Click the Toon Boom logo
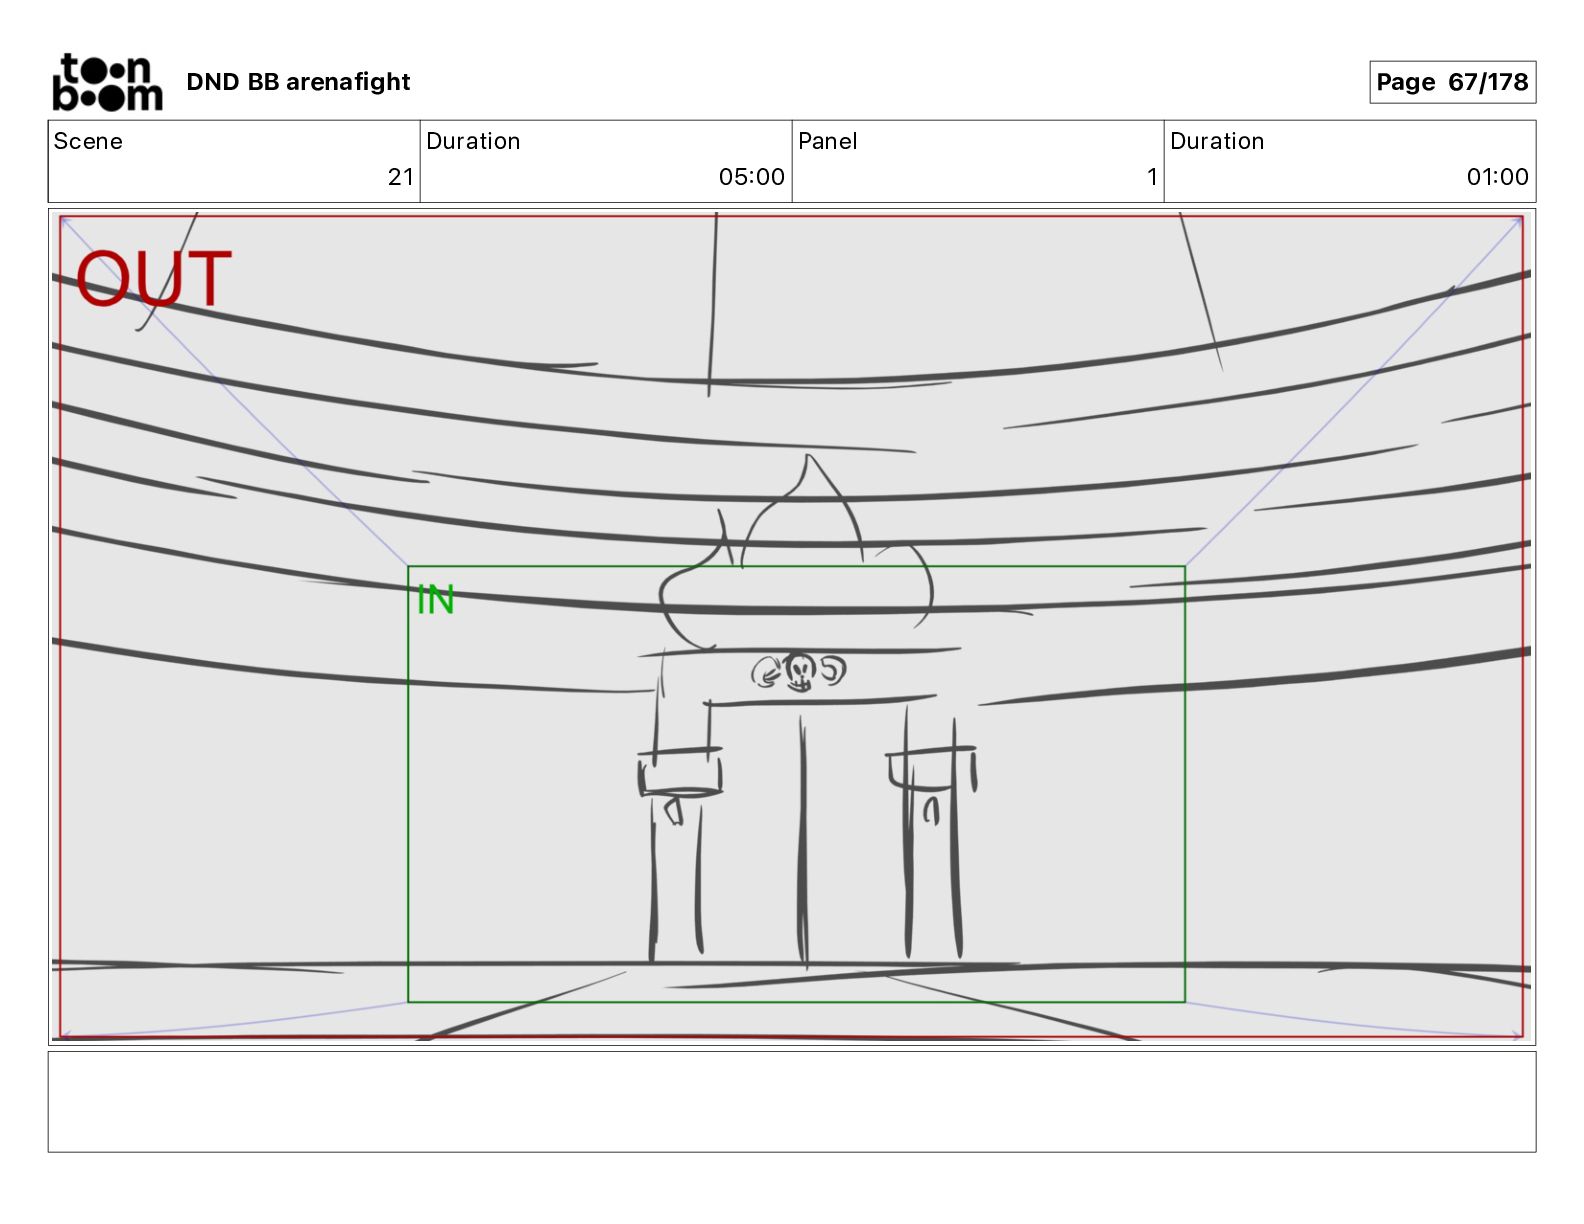The height and width of the screenshot is (1224, 1584). coord(107,82)
